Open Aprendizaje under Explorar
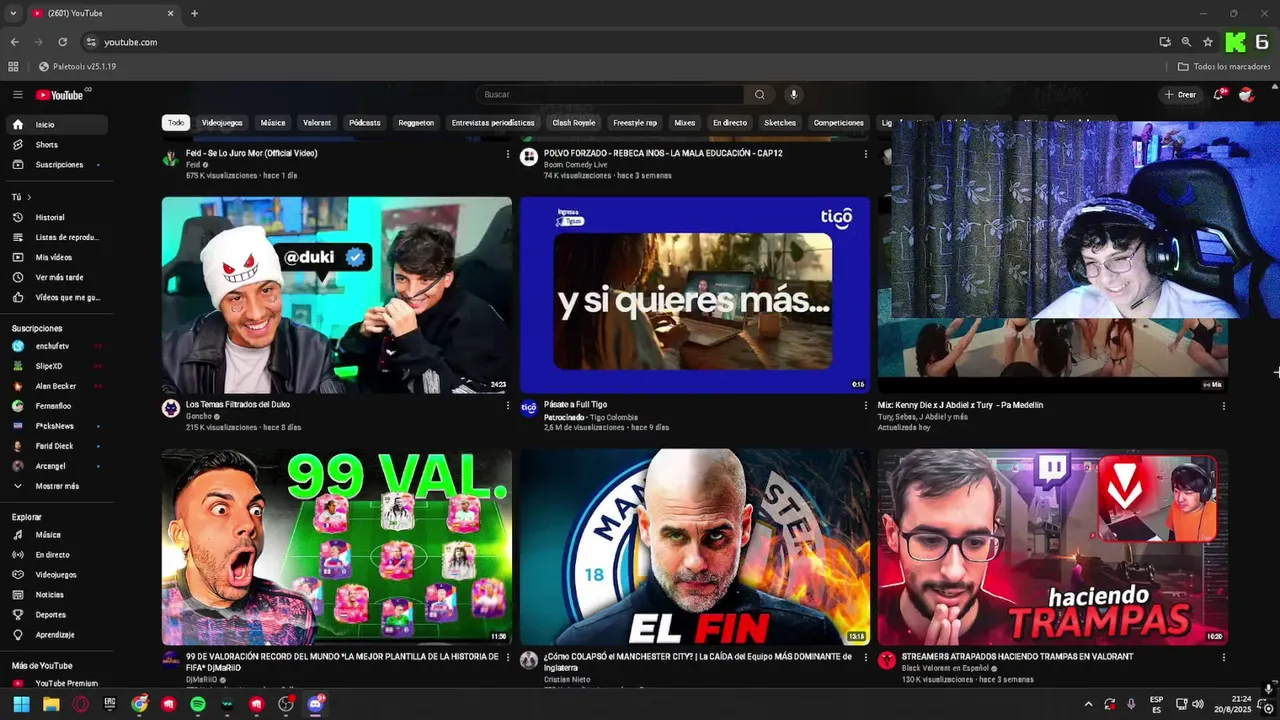The height and width of the screenshot is (720, 1280). click(57, 635)
